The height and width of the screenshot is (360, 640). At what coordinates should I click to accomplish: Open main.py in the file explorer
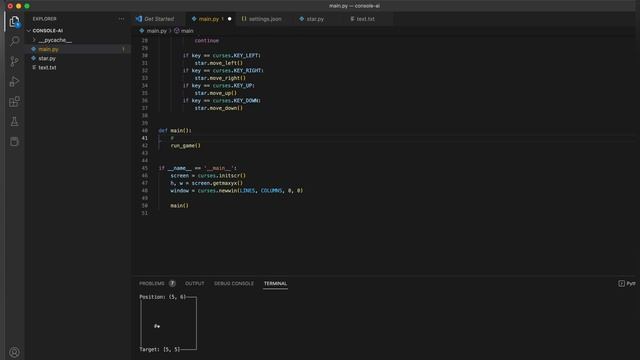click(48, 49)
